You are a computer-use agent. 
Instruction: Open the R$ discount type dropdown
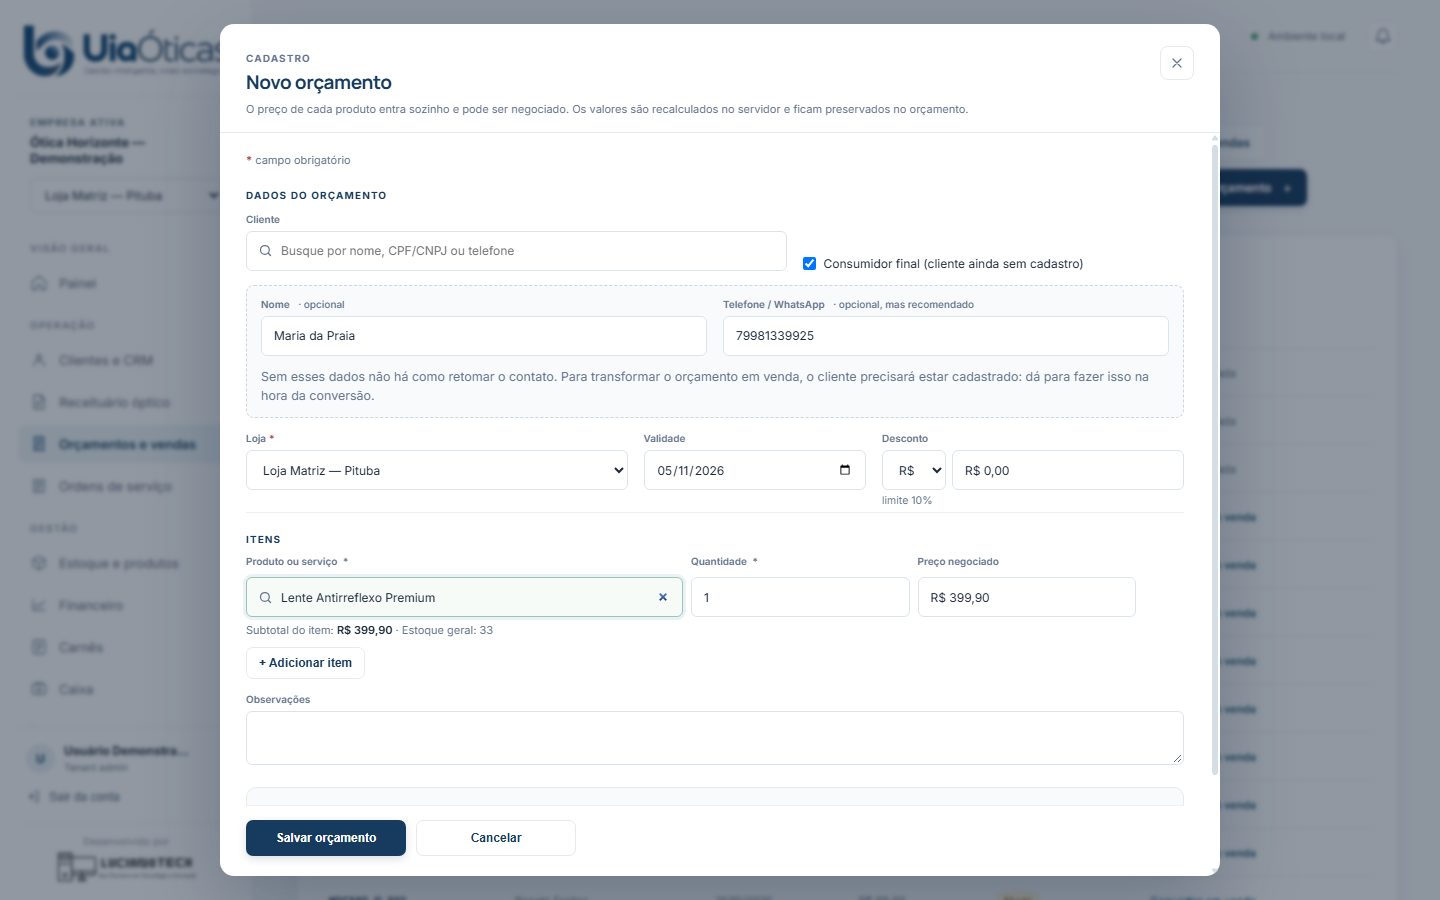[914, 470]
